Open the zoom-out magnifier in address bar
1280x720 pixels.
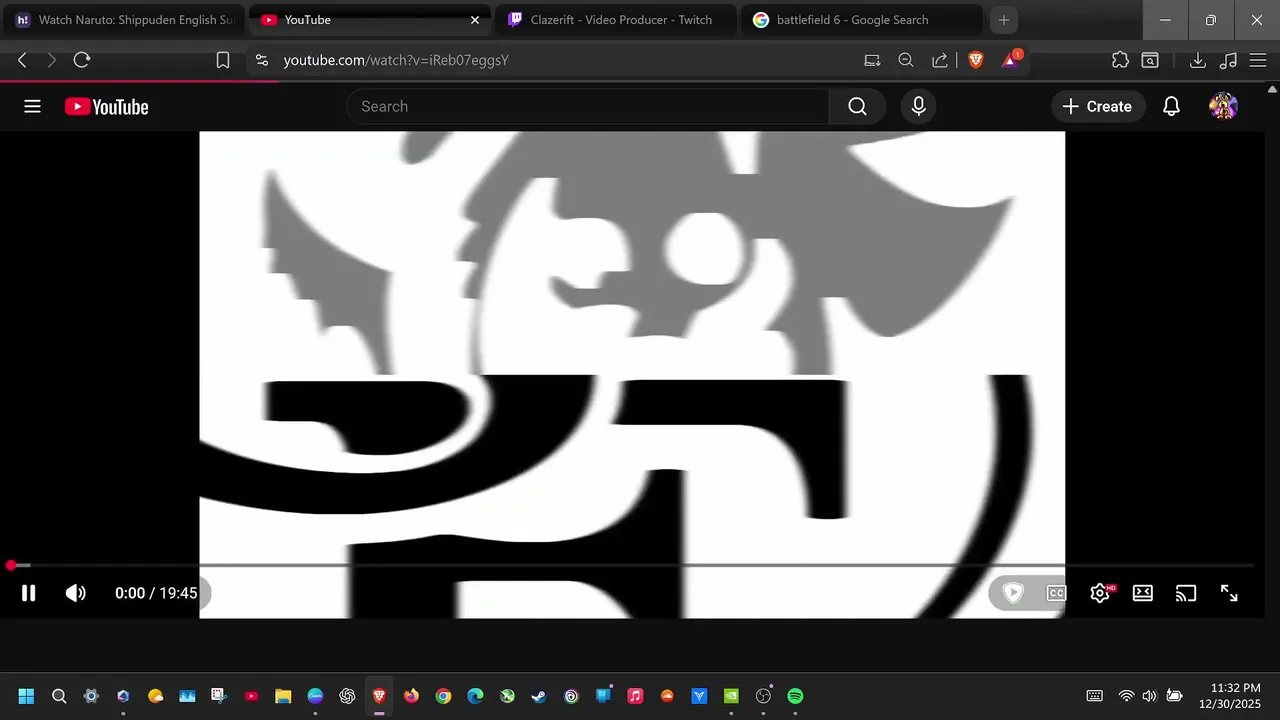906,60
